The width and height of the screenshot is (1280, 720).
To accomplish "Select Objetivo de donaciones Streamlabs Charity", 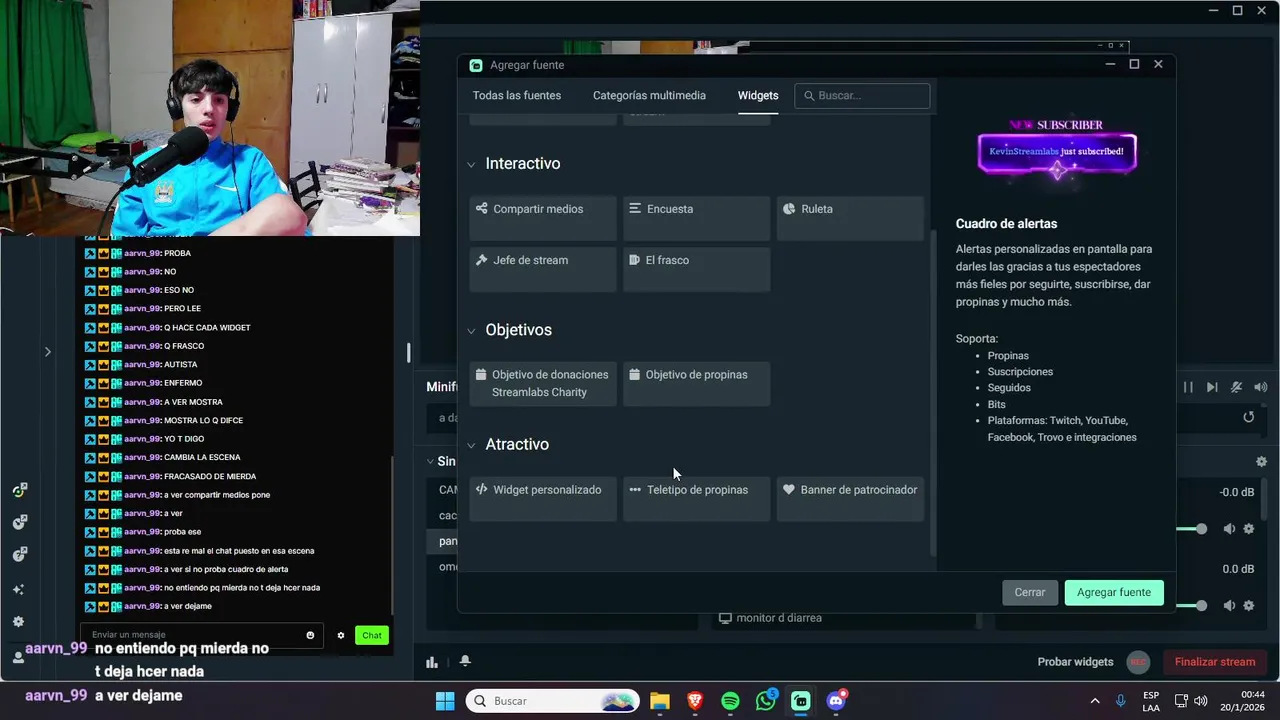I will click(543, 383).
